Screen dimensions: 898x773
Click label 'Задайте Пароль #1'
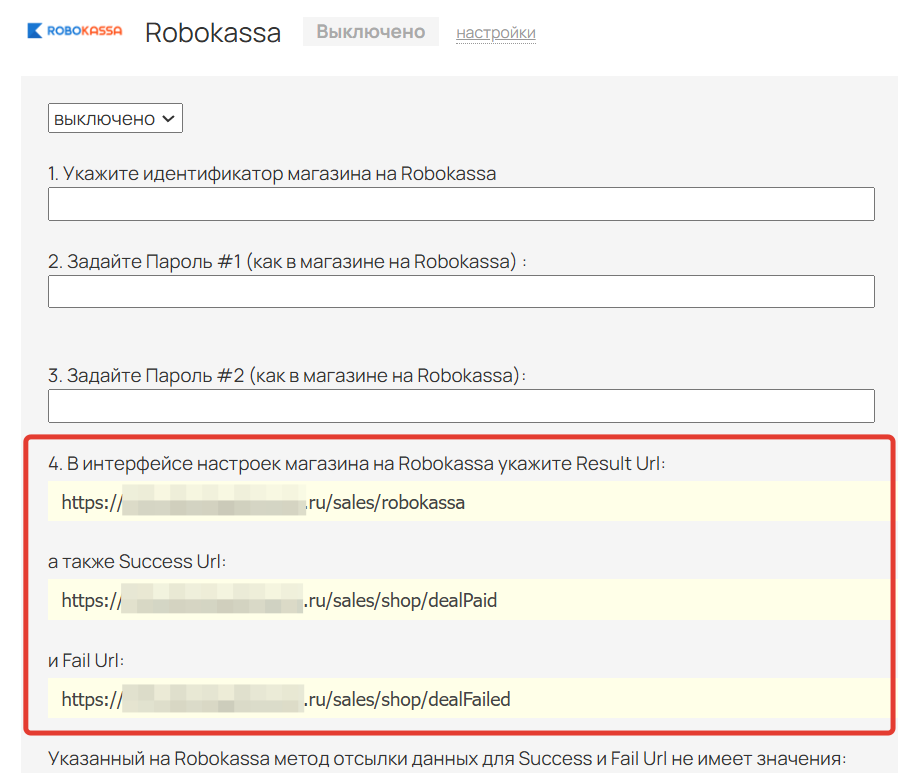coord(287,262)
